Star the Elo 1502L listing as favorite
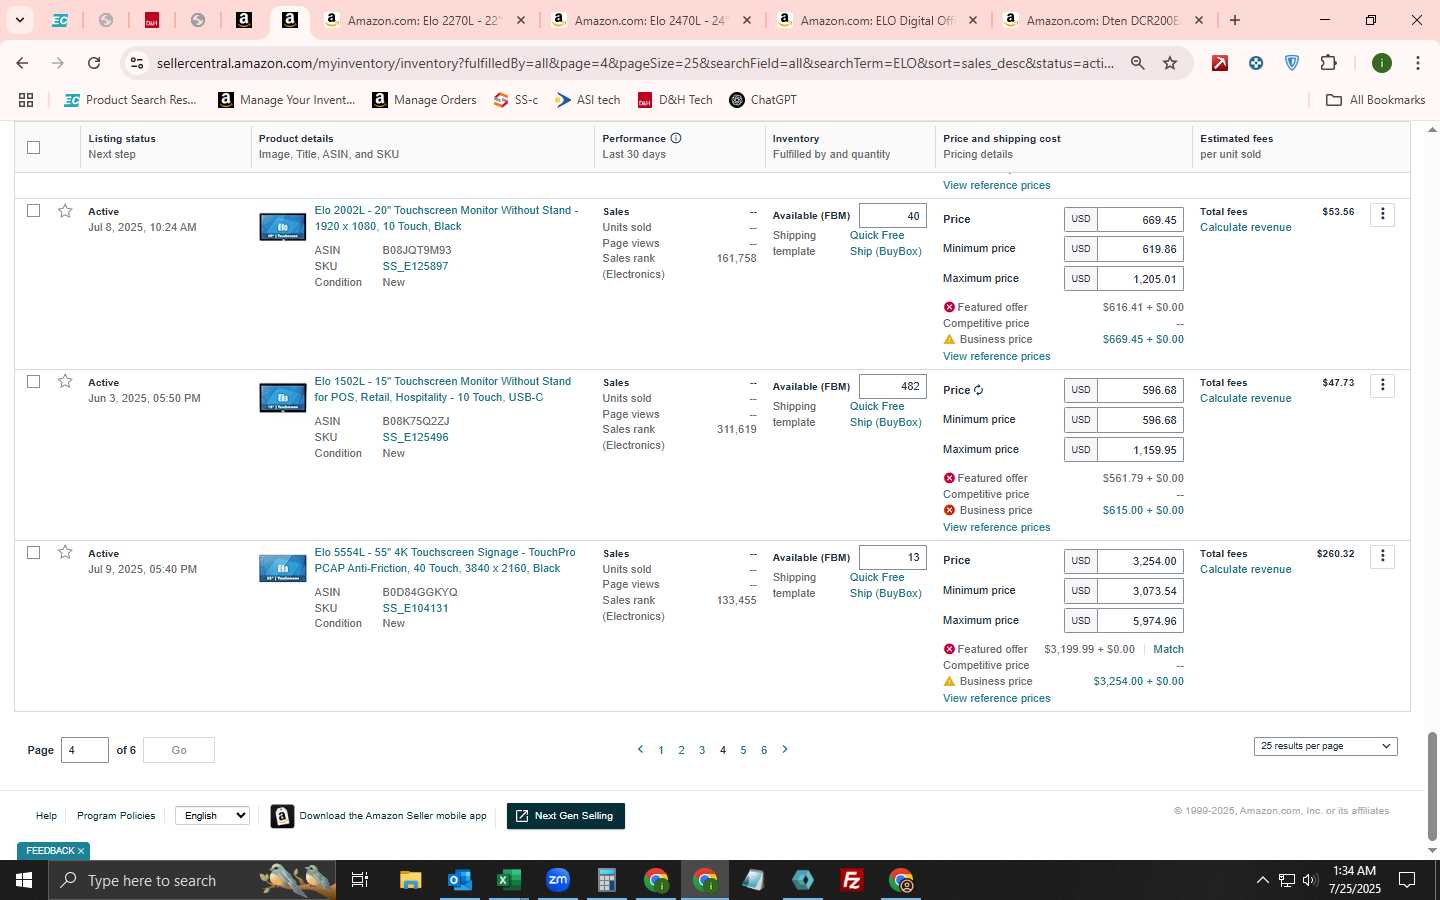This screenshot has height=900, width=1440. click(x=65, y=382)
